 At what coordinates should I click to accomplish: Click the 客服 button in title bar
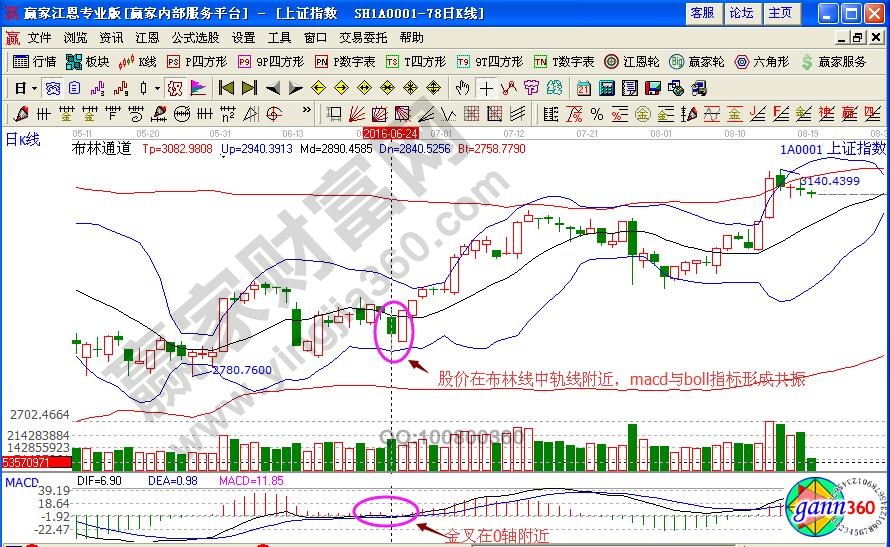point(703,13)
